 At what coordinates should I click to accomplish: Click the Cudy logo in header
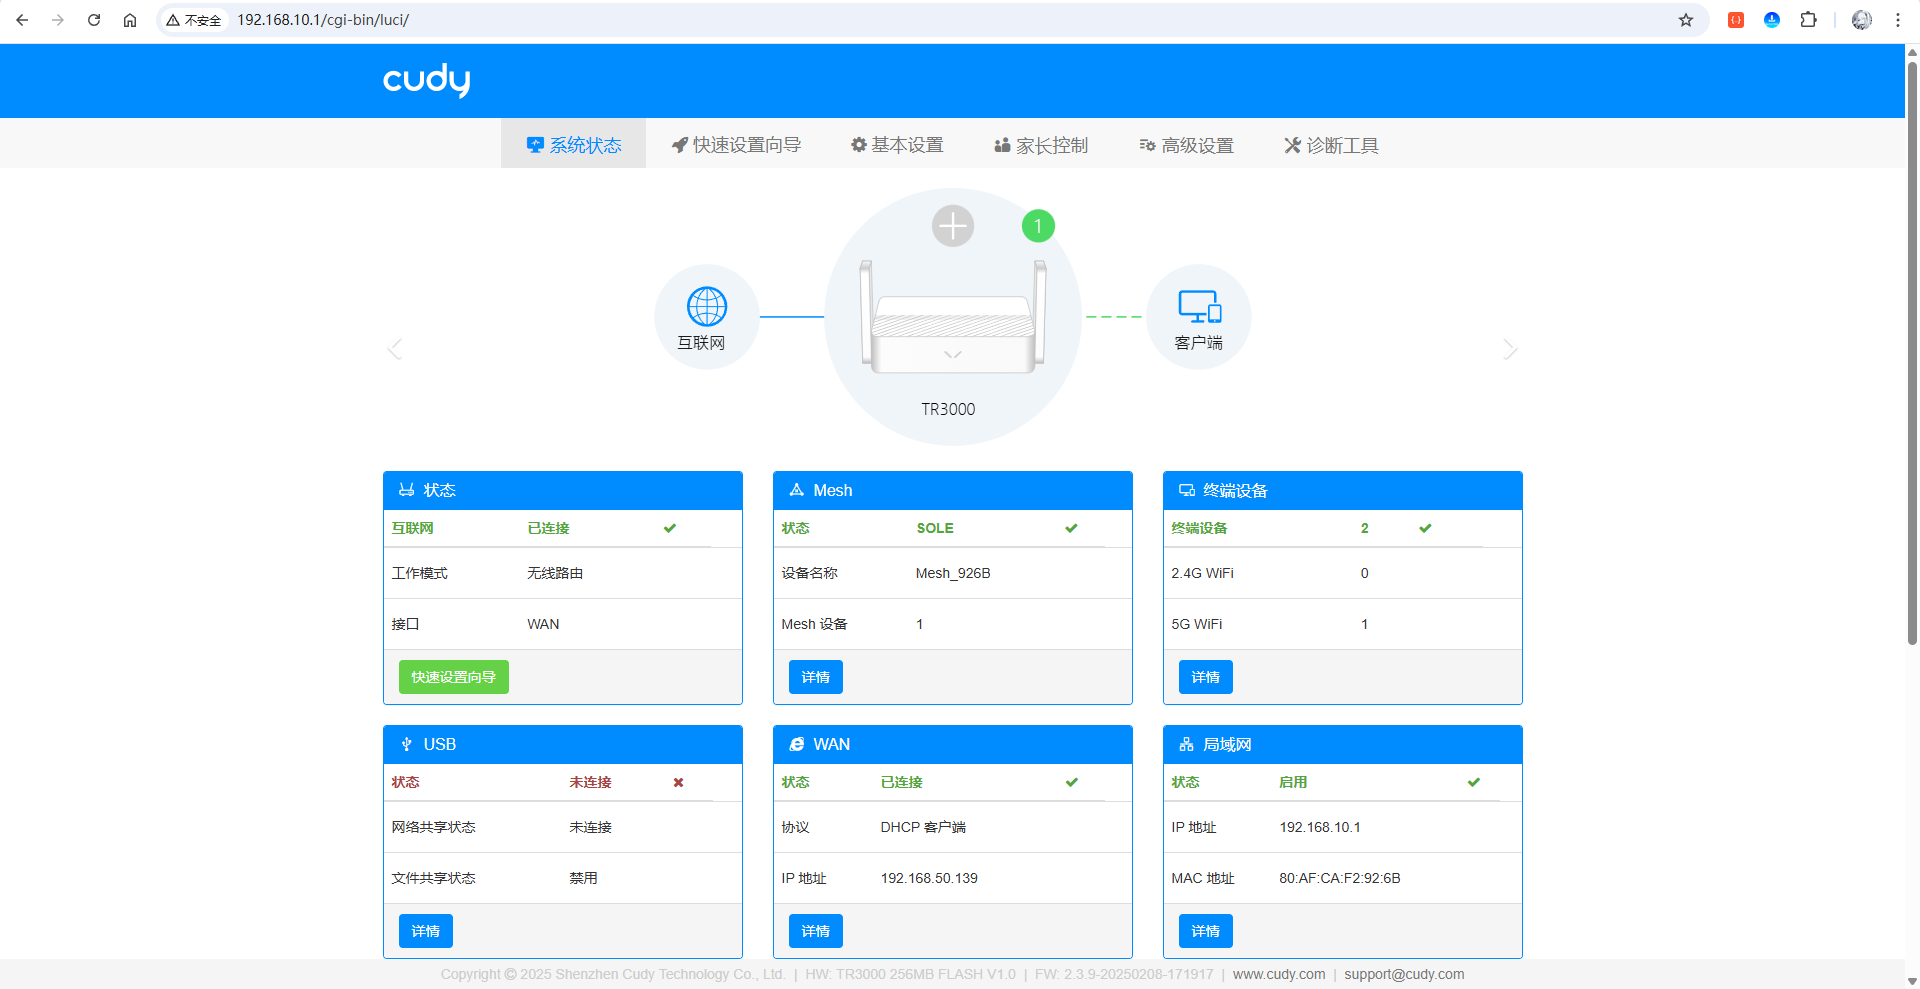point(427,80)
